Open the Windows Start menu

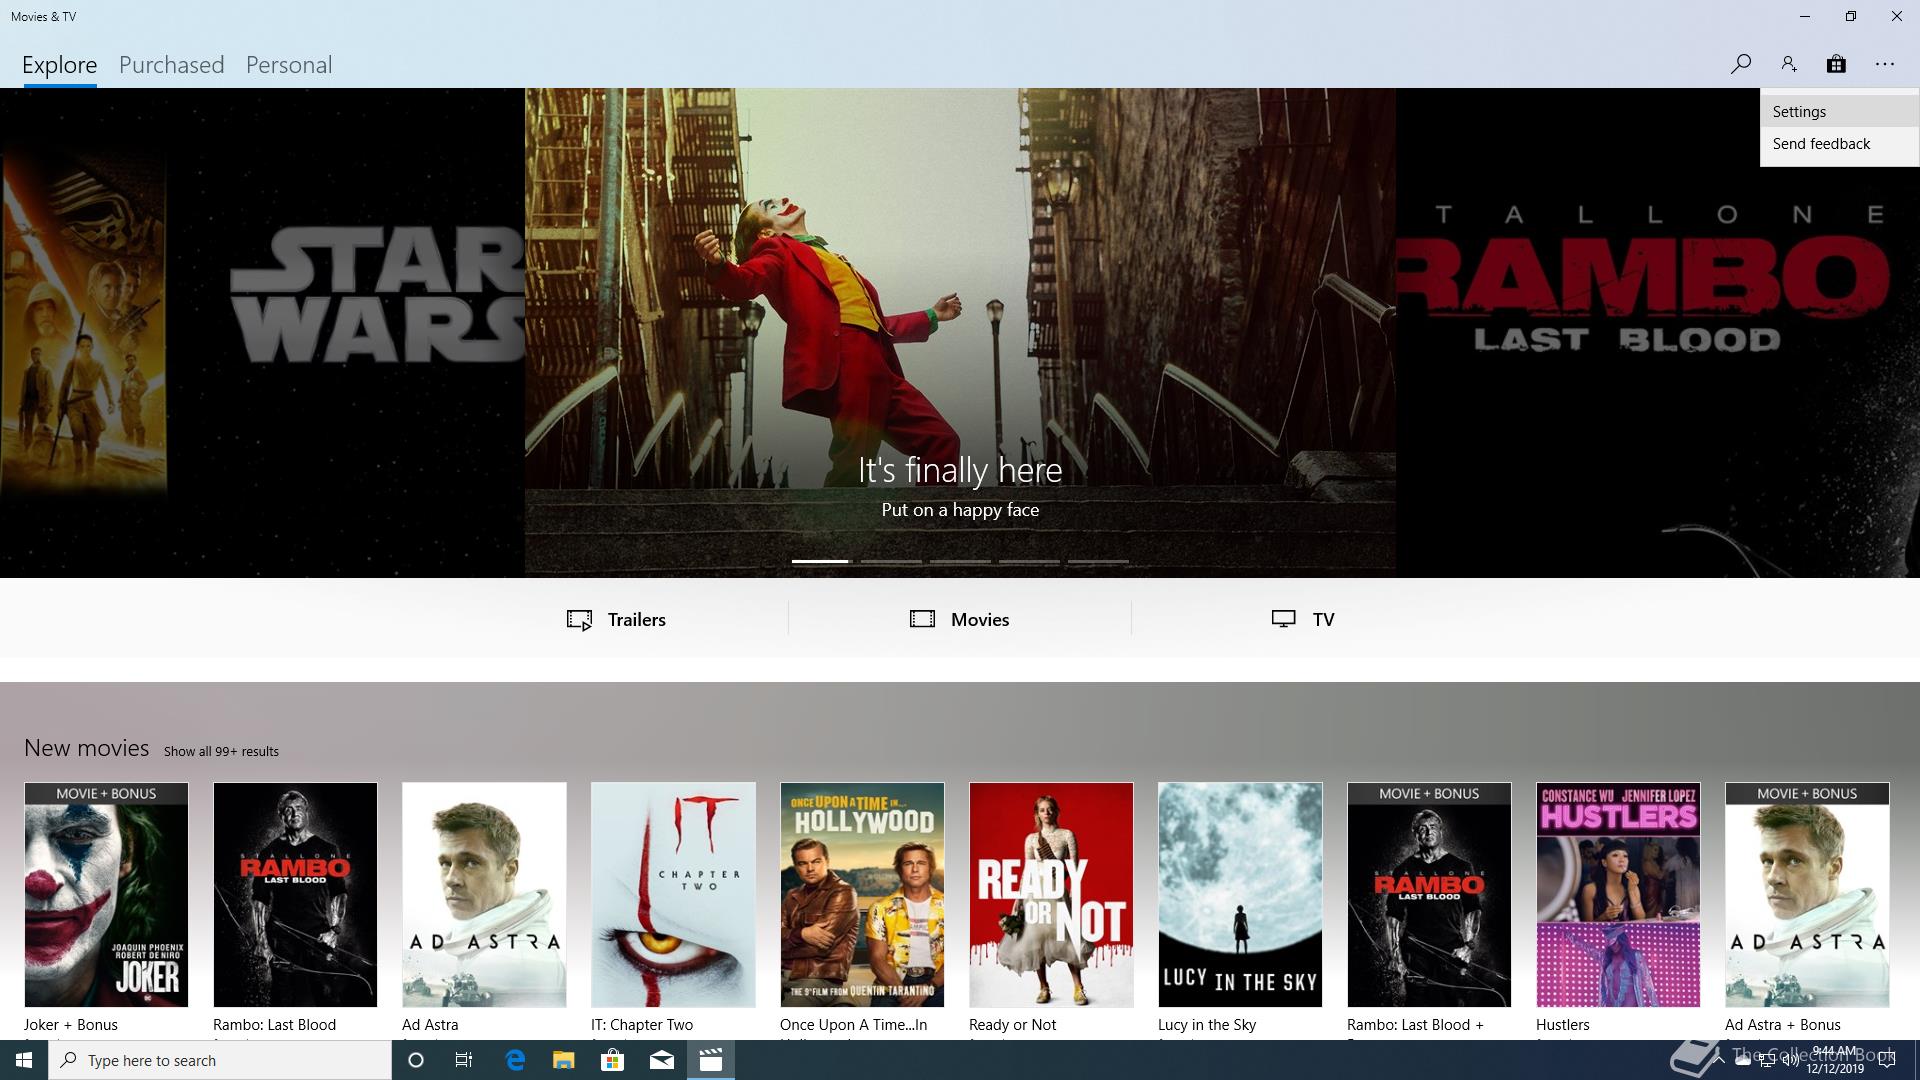pyautogui.click(x=24, y=1060)
